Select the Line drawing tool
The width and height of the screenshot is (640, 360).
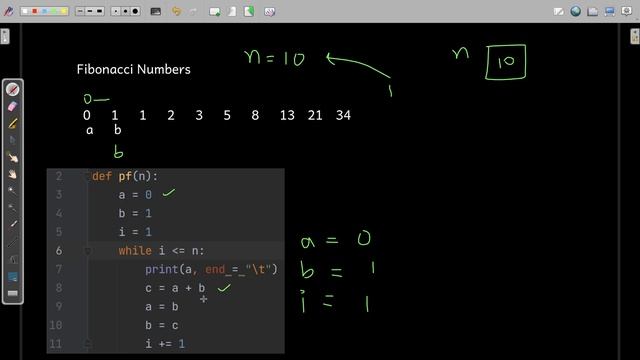pos(13,242)
